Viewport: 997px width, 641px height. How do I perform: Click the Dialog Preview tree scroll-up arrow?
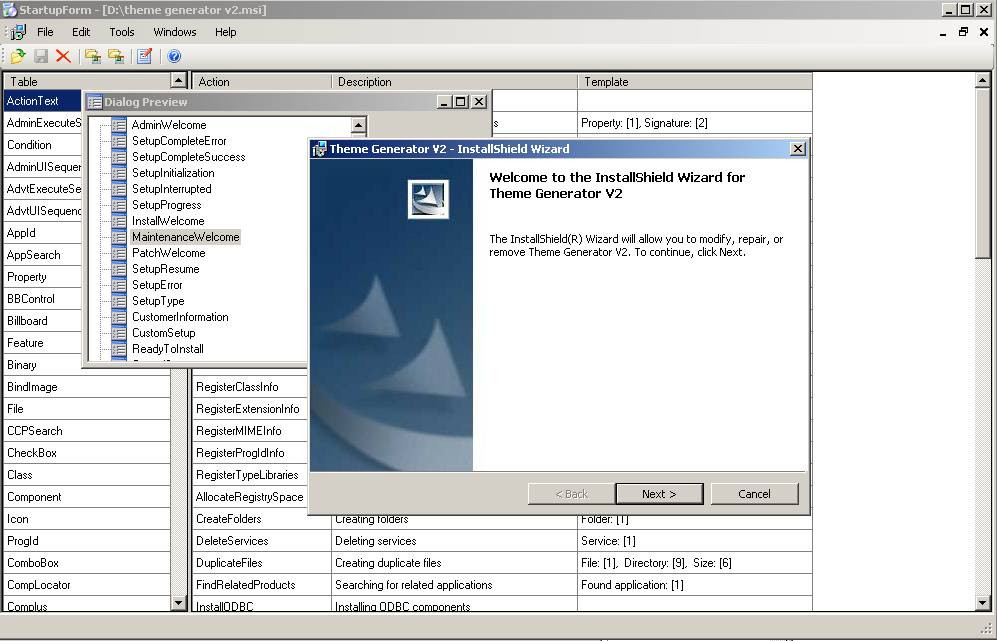click(359, 125)
